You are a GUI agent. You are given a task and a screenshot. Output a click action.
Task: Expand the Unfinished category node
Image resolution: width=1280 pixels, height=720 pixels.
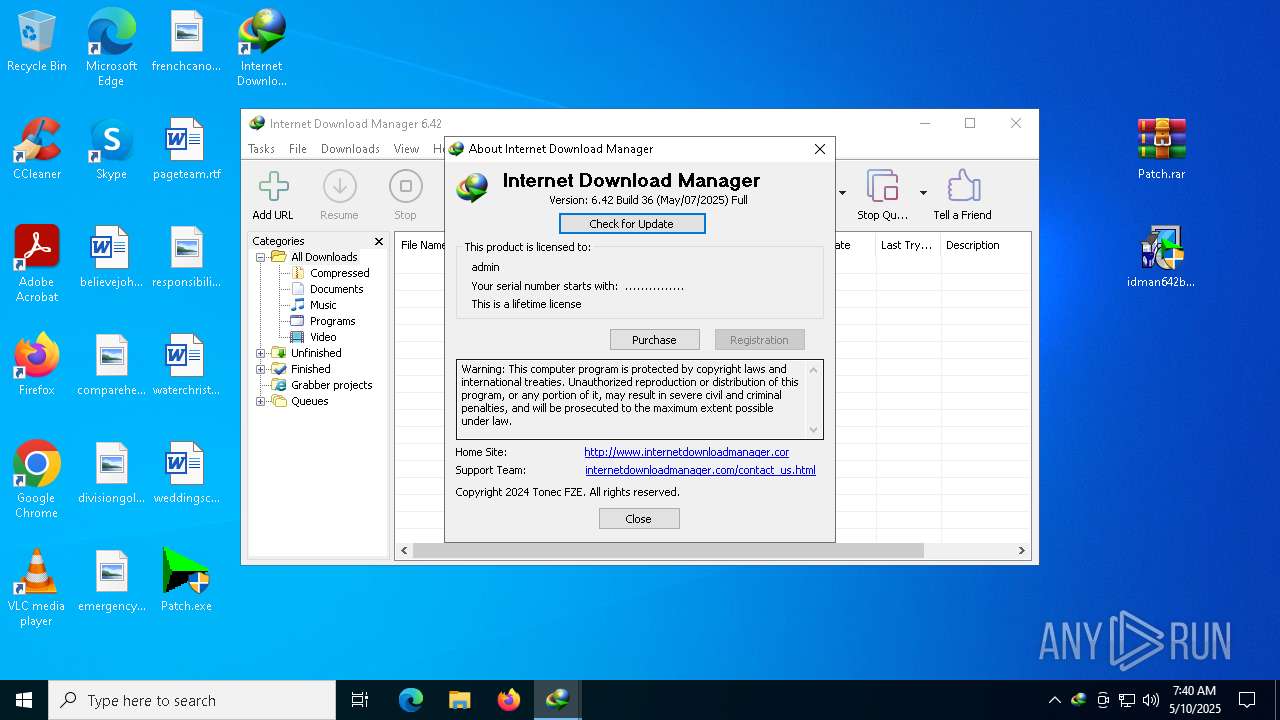(x=261, y=353)
